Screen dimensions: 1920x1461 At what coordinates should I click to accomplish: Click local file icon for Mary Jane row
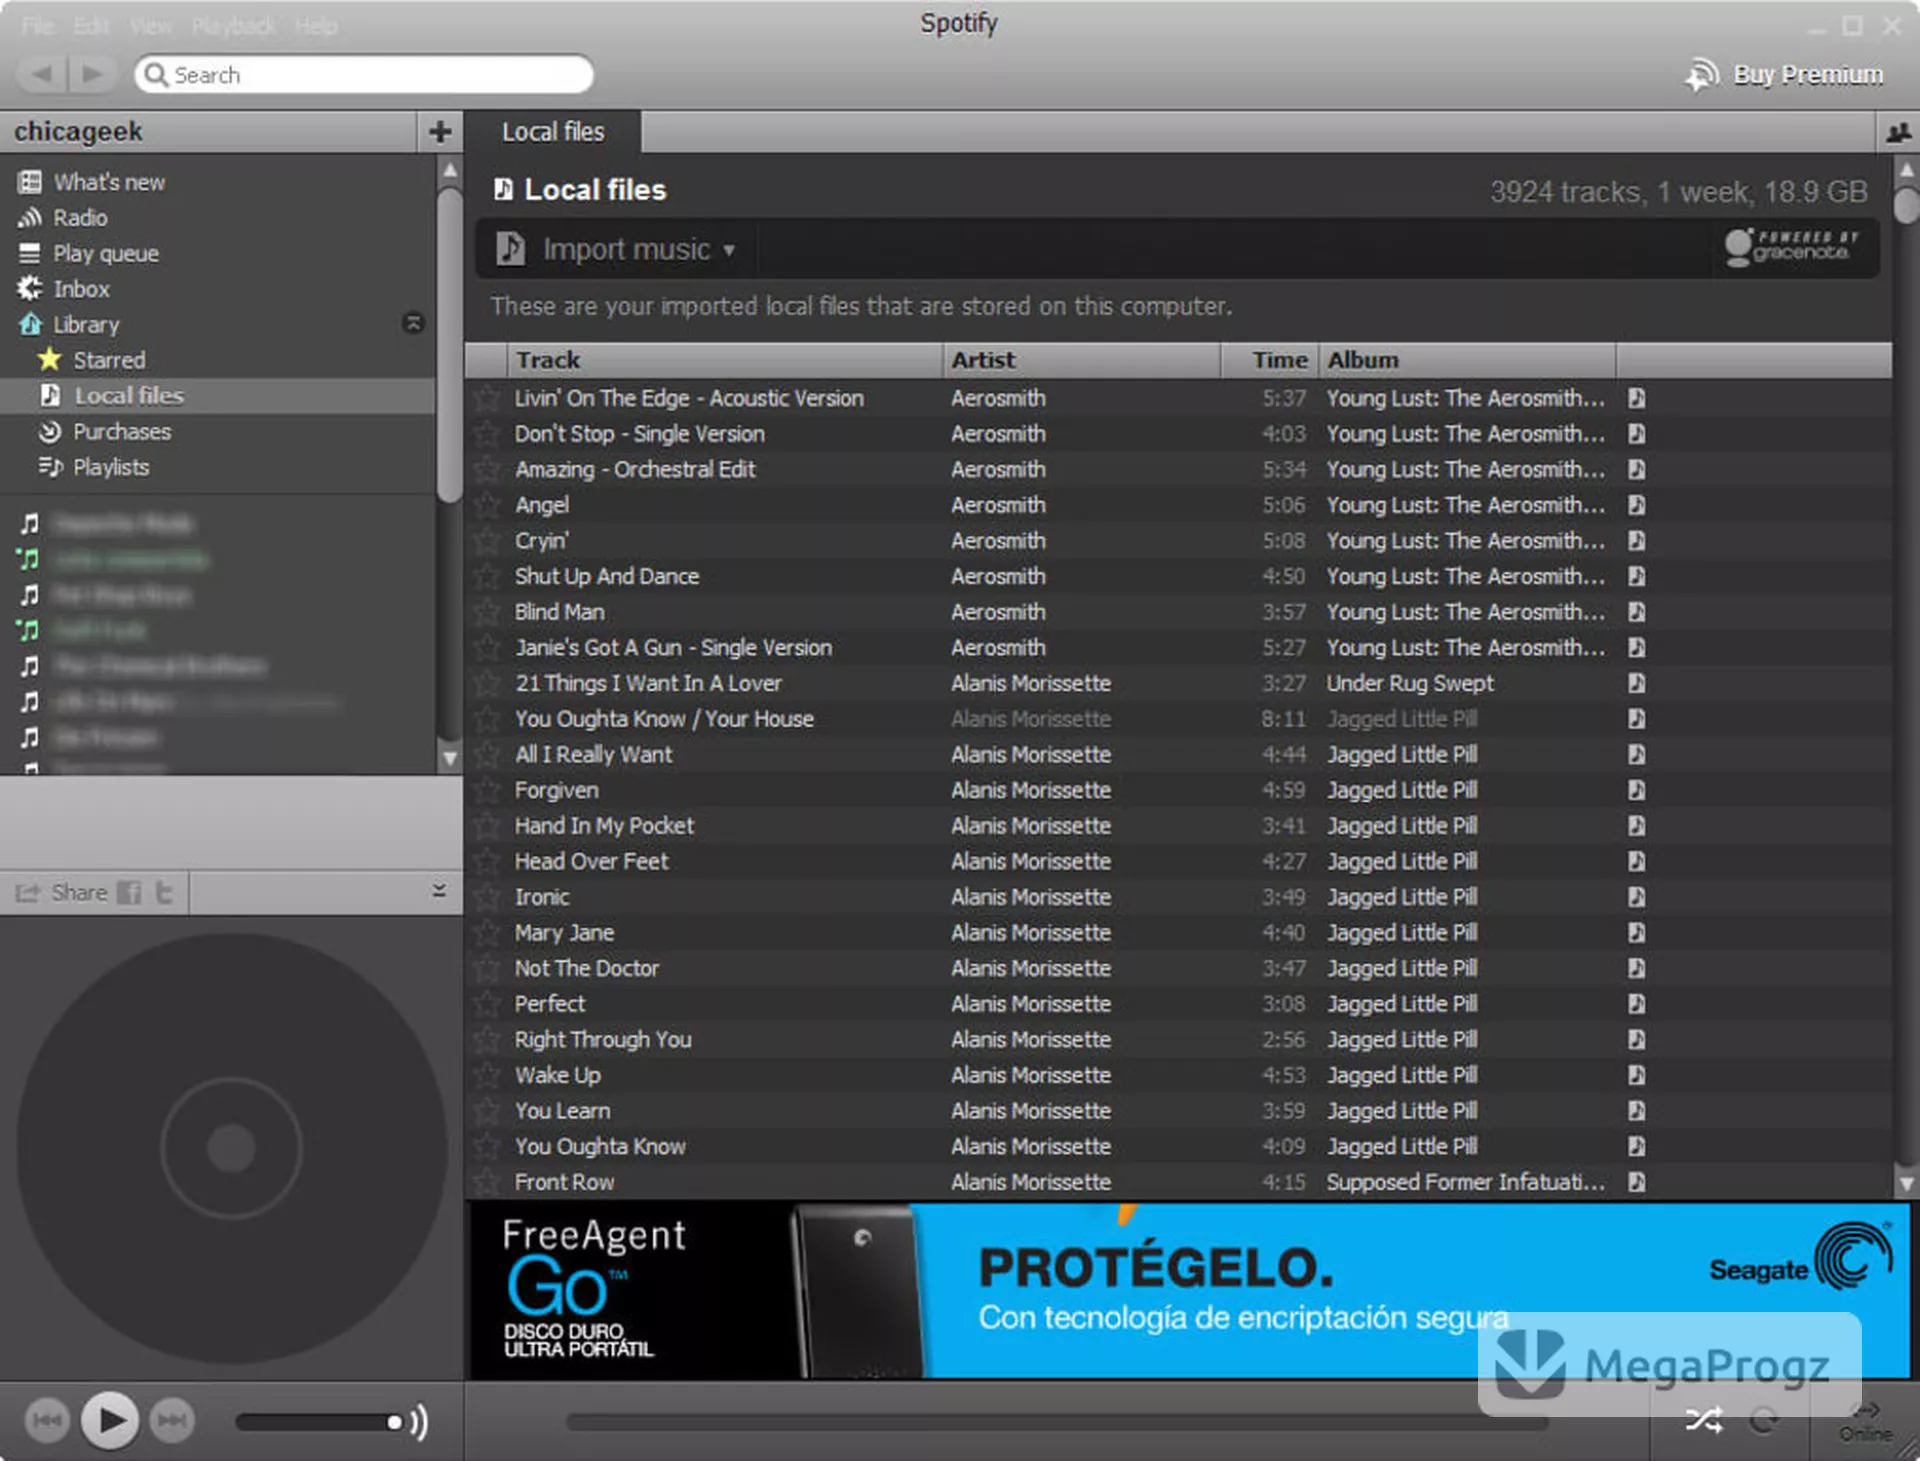click(x=1636, y=933)
